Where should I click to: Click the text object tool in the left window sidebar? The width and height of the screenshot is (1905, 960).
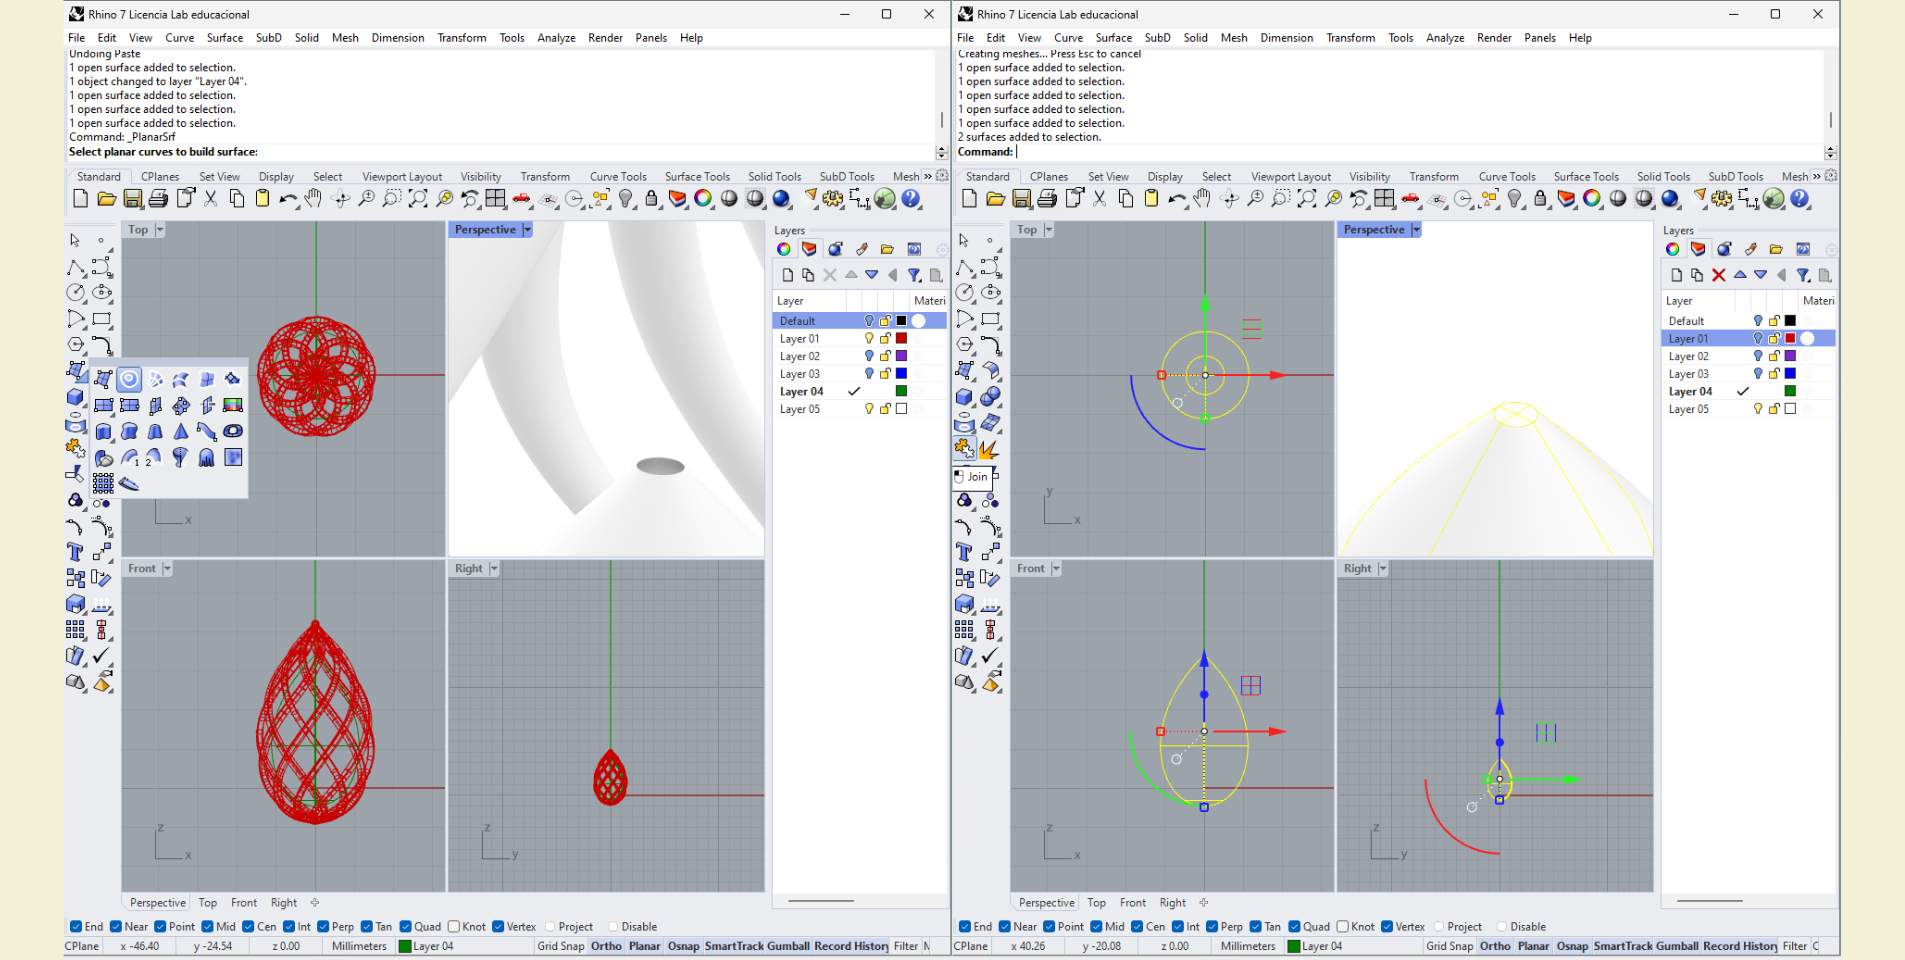click(76, 552)
